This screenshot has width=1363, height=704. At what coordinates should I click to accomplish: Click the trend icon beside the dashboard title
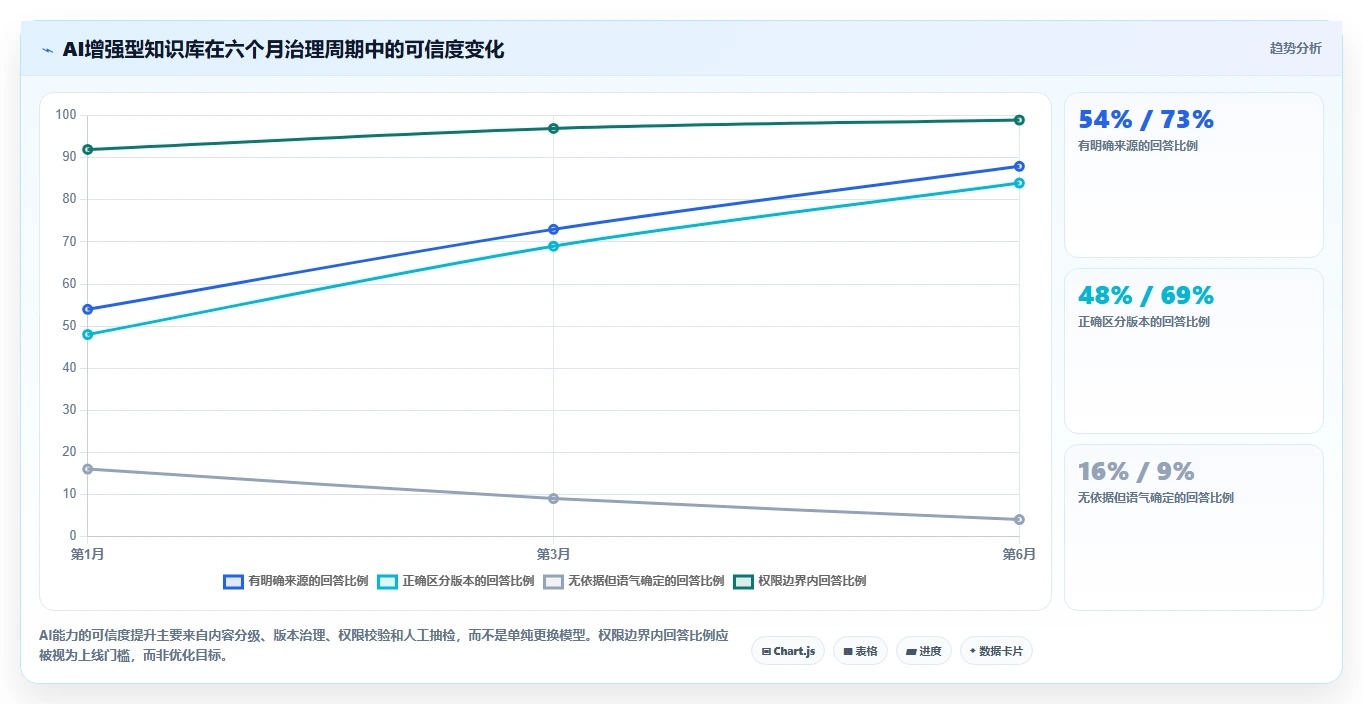tap(47, 50)
